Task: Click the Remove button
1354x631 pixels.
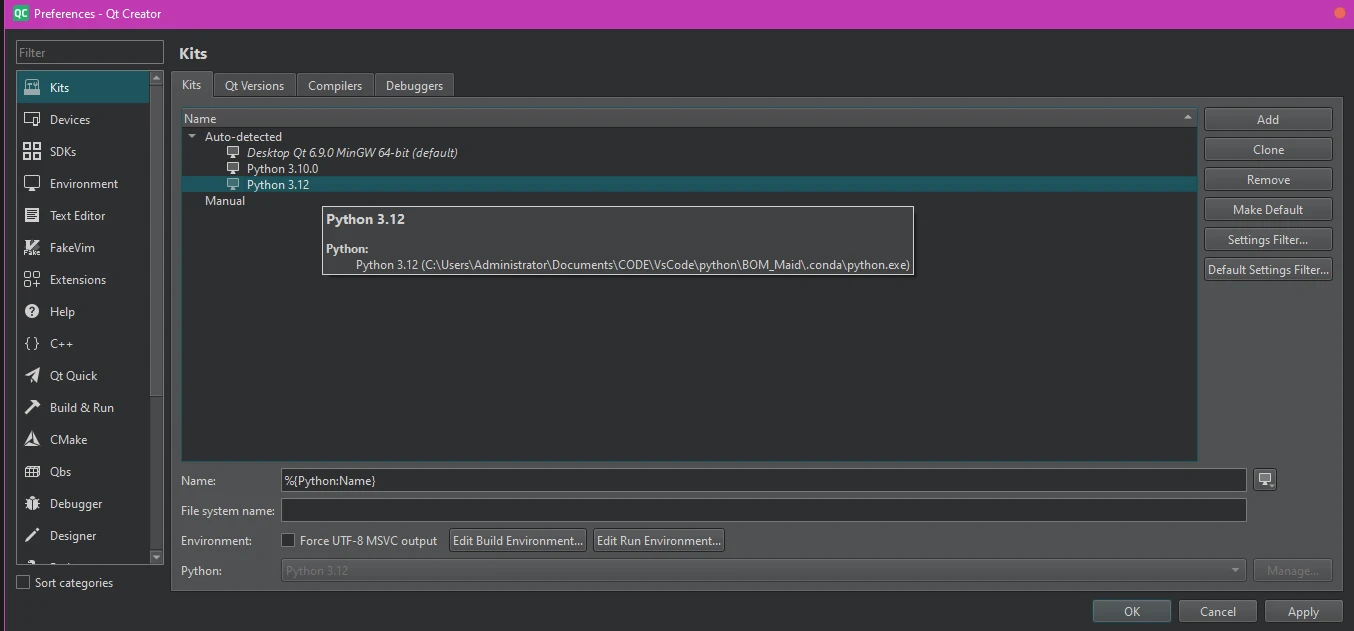Action: 1268,179
